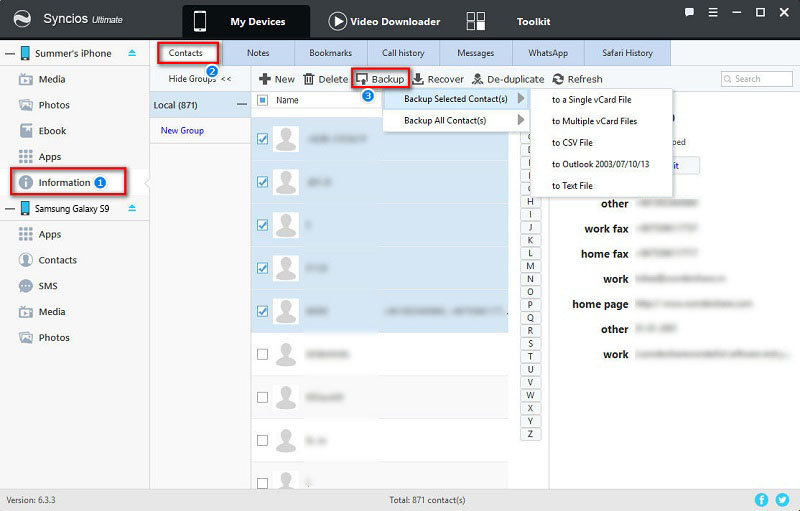The height and width of the screenshot is (511, 800).
Task: Click the Syncios logo icon
Action: (x=22, y=19)
